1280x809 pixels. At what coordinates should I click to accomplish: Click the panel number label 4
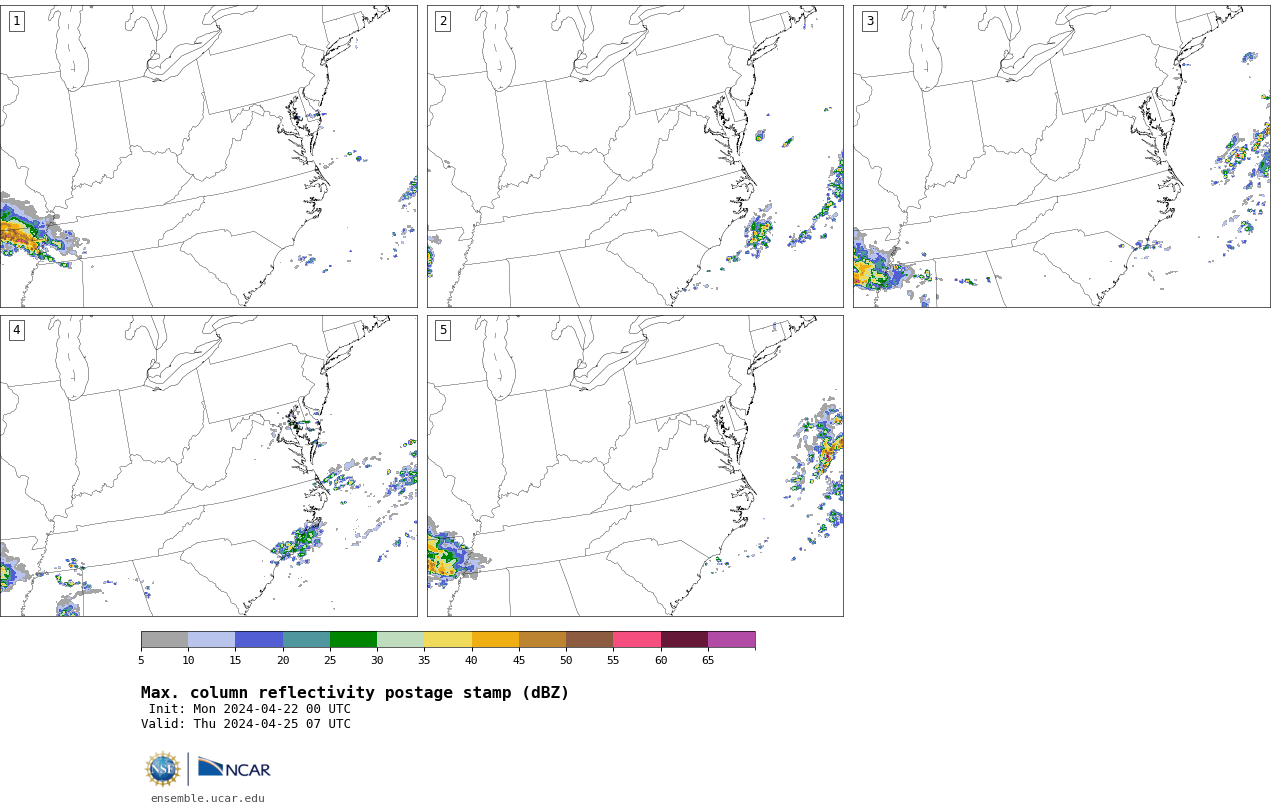coord(16,330)
